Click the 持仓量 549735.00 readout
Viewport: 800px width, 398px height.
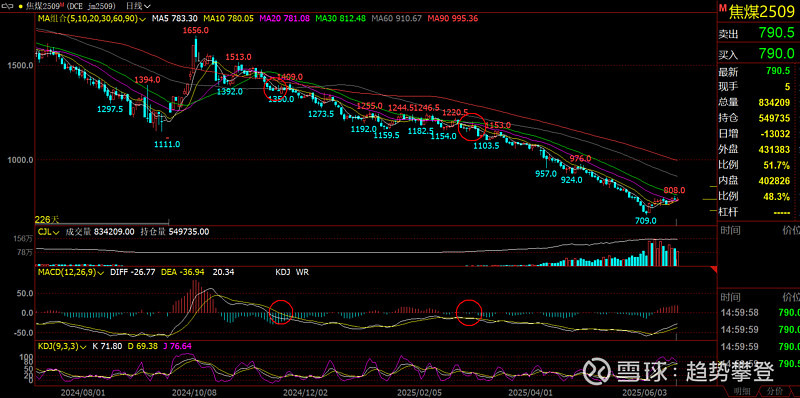[x=174, y=232]
